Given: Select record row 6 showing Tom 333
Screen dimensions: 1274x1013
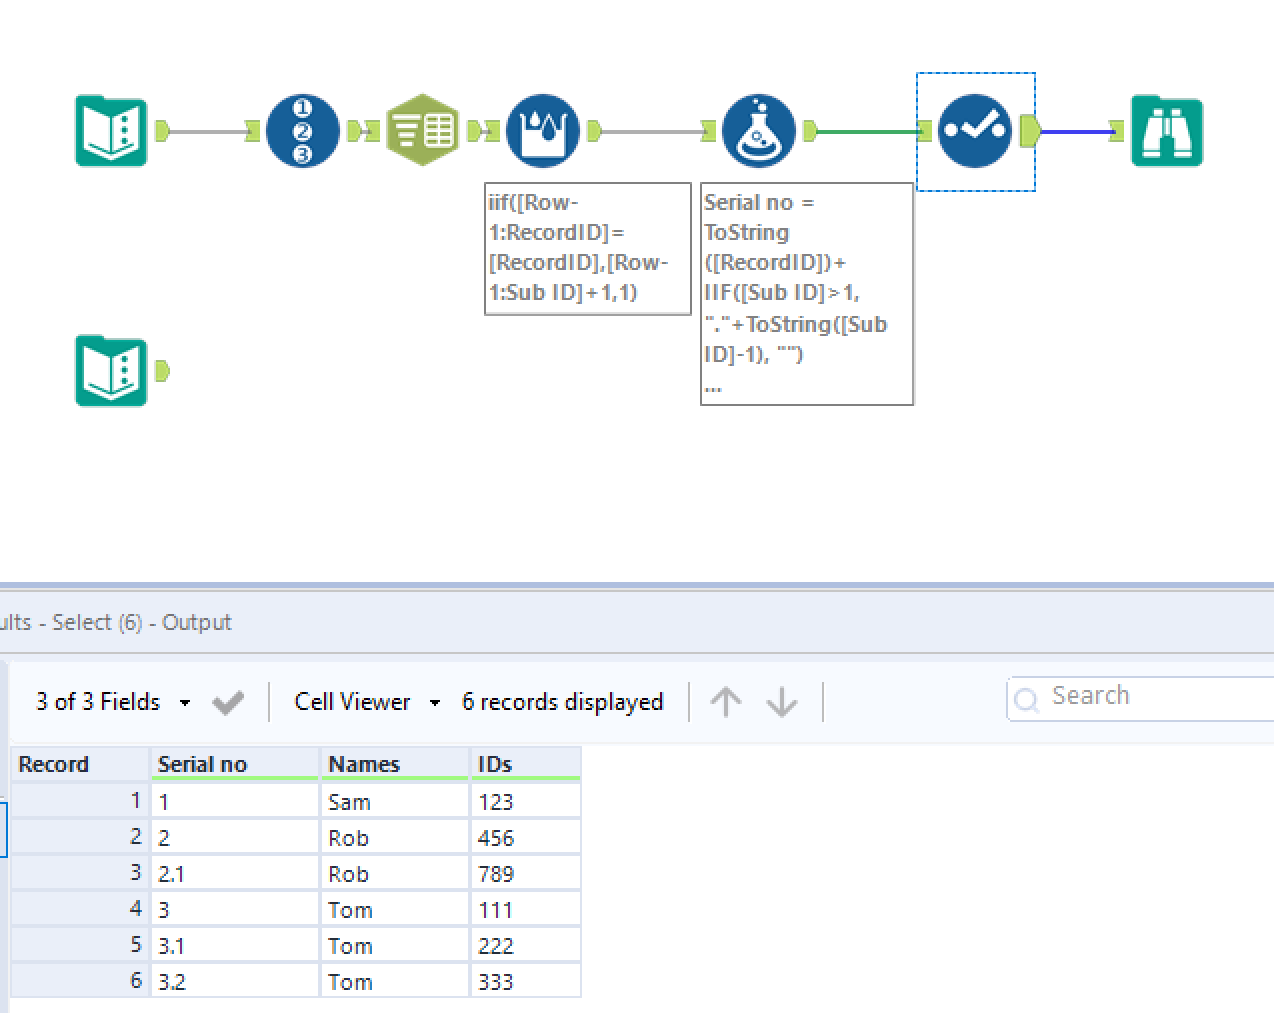Looking at the screenshot, I should (x=300, y=981).
